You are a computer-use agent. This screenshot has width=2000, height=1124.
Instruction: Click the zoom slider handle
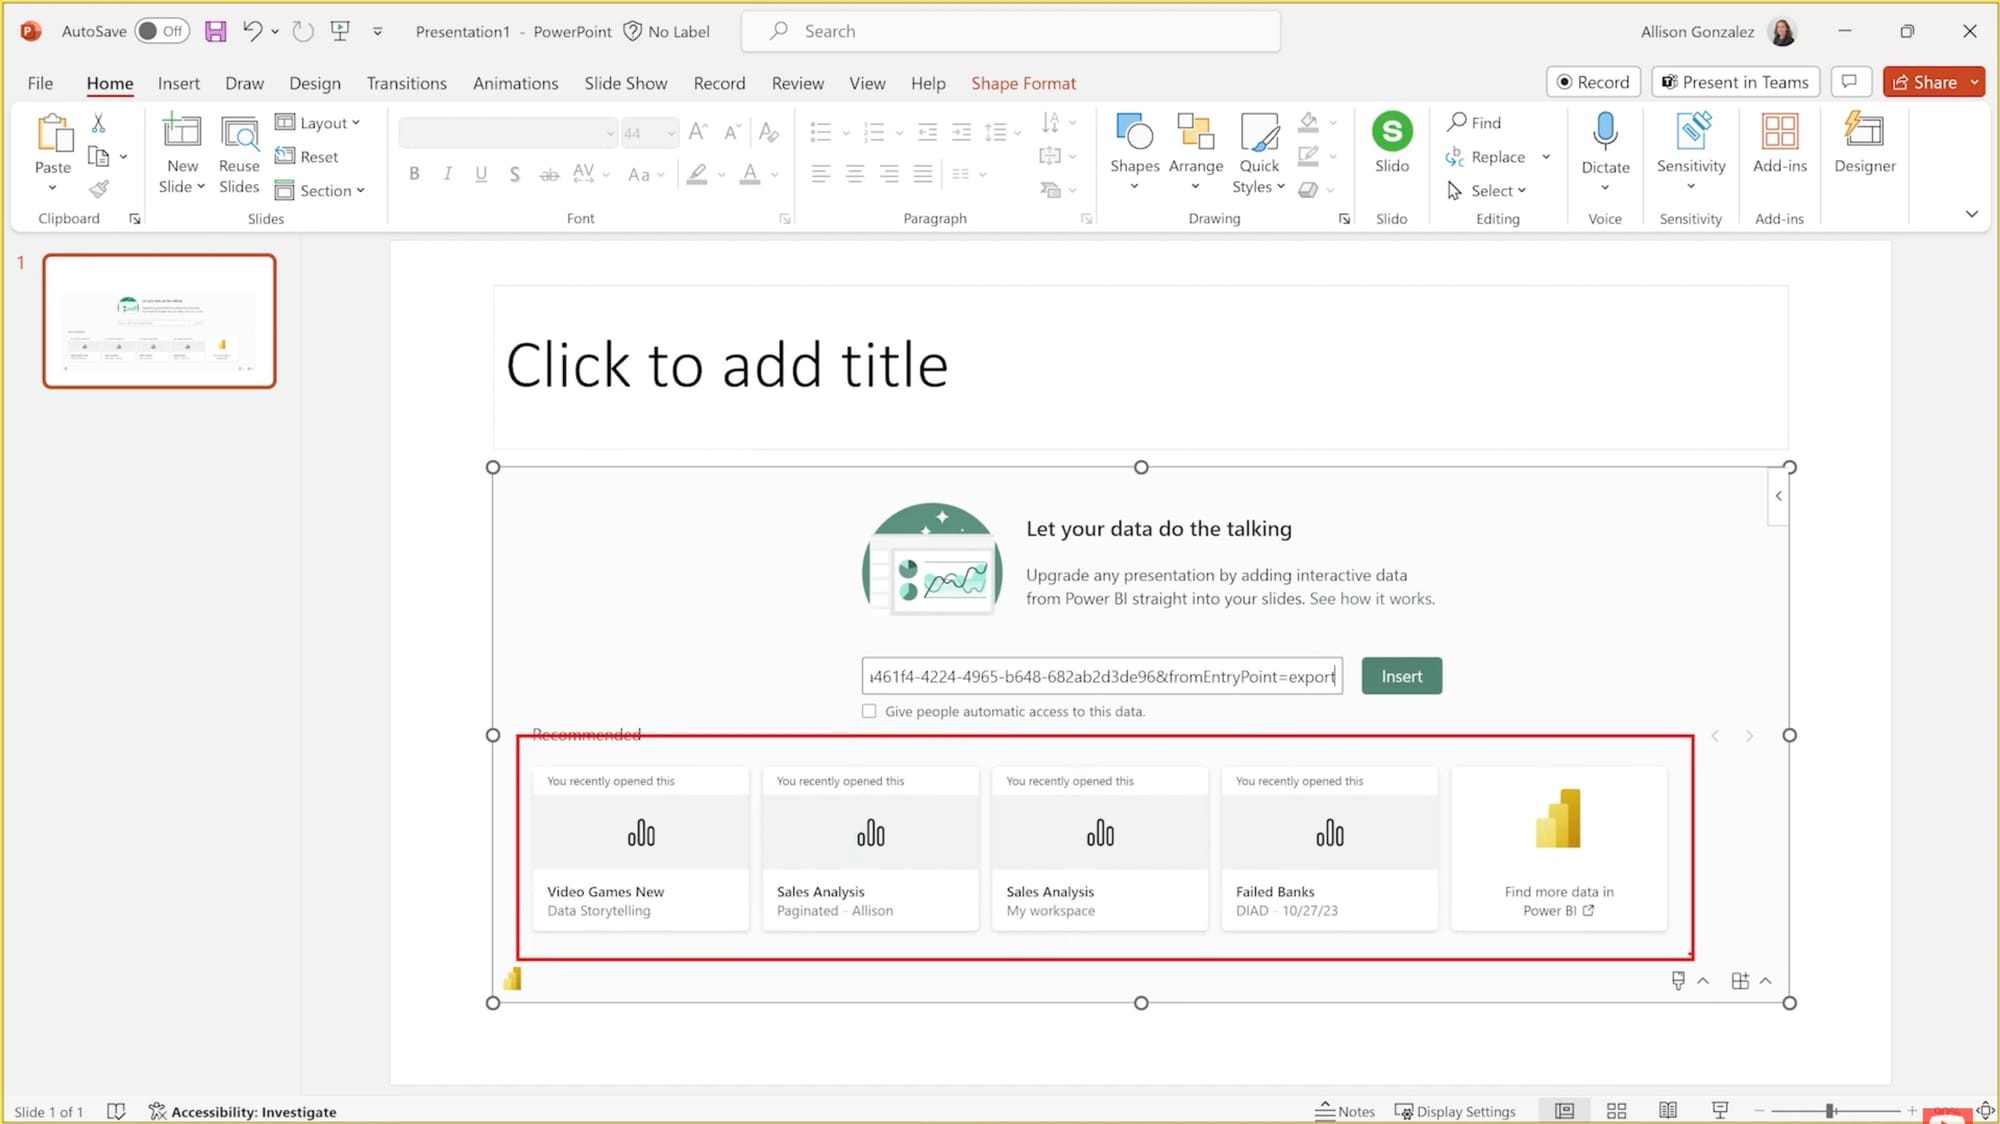(x=1829, y=1111)
